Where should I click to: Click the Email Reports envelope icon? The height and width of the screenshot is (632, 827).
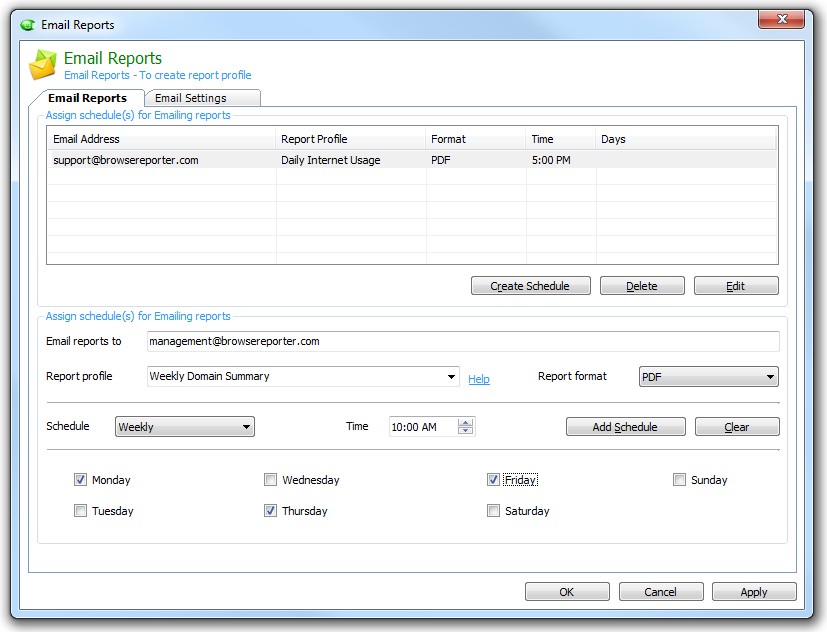[x=43, y=64]
